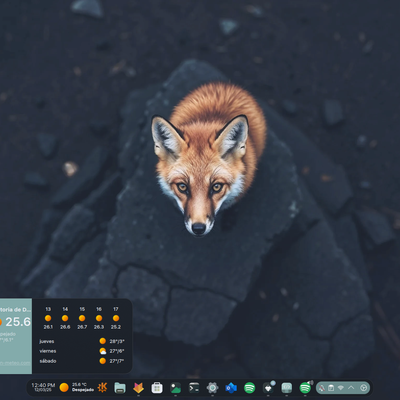Click the 25.2 temperature under day 17
400x400 pixels.
click(x=116, y=327)
